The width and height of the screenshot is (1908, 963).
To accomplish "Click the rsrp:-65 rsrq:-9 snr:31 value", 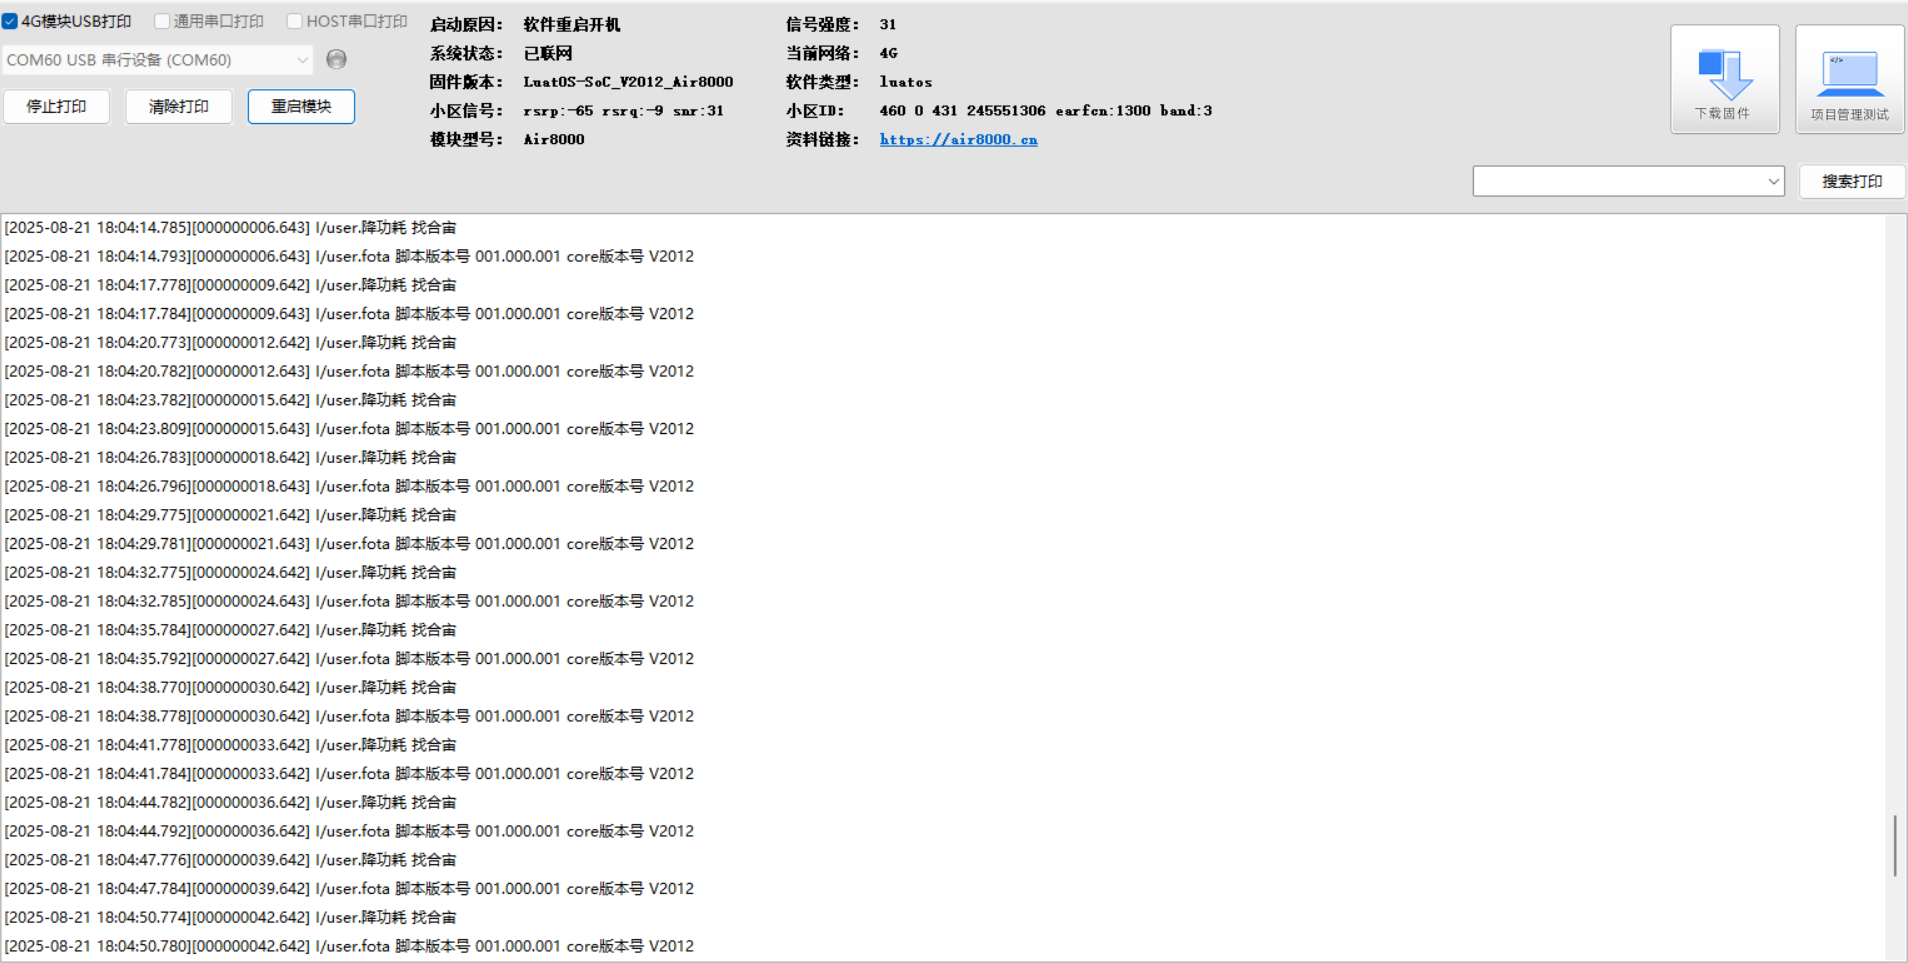I will pos(623,111).
